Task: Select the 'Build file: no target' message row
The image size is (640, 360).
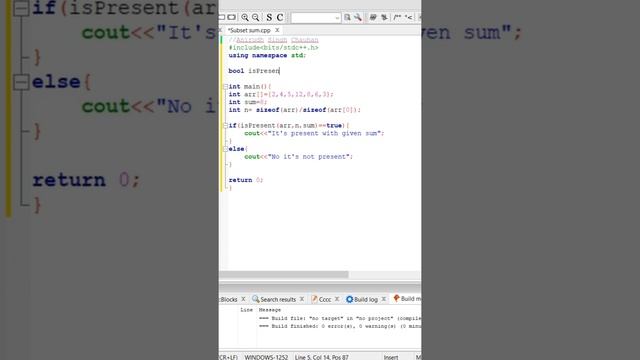Action: coord(340,318)
